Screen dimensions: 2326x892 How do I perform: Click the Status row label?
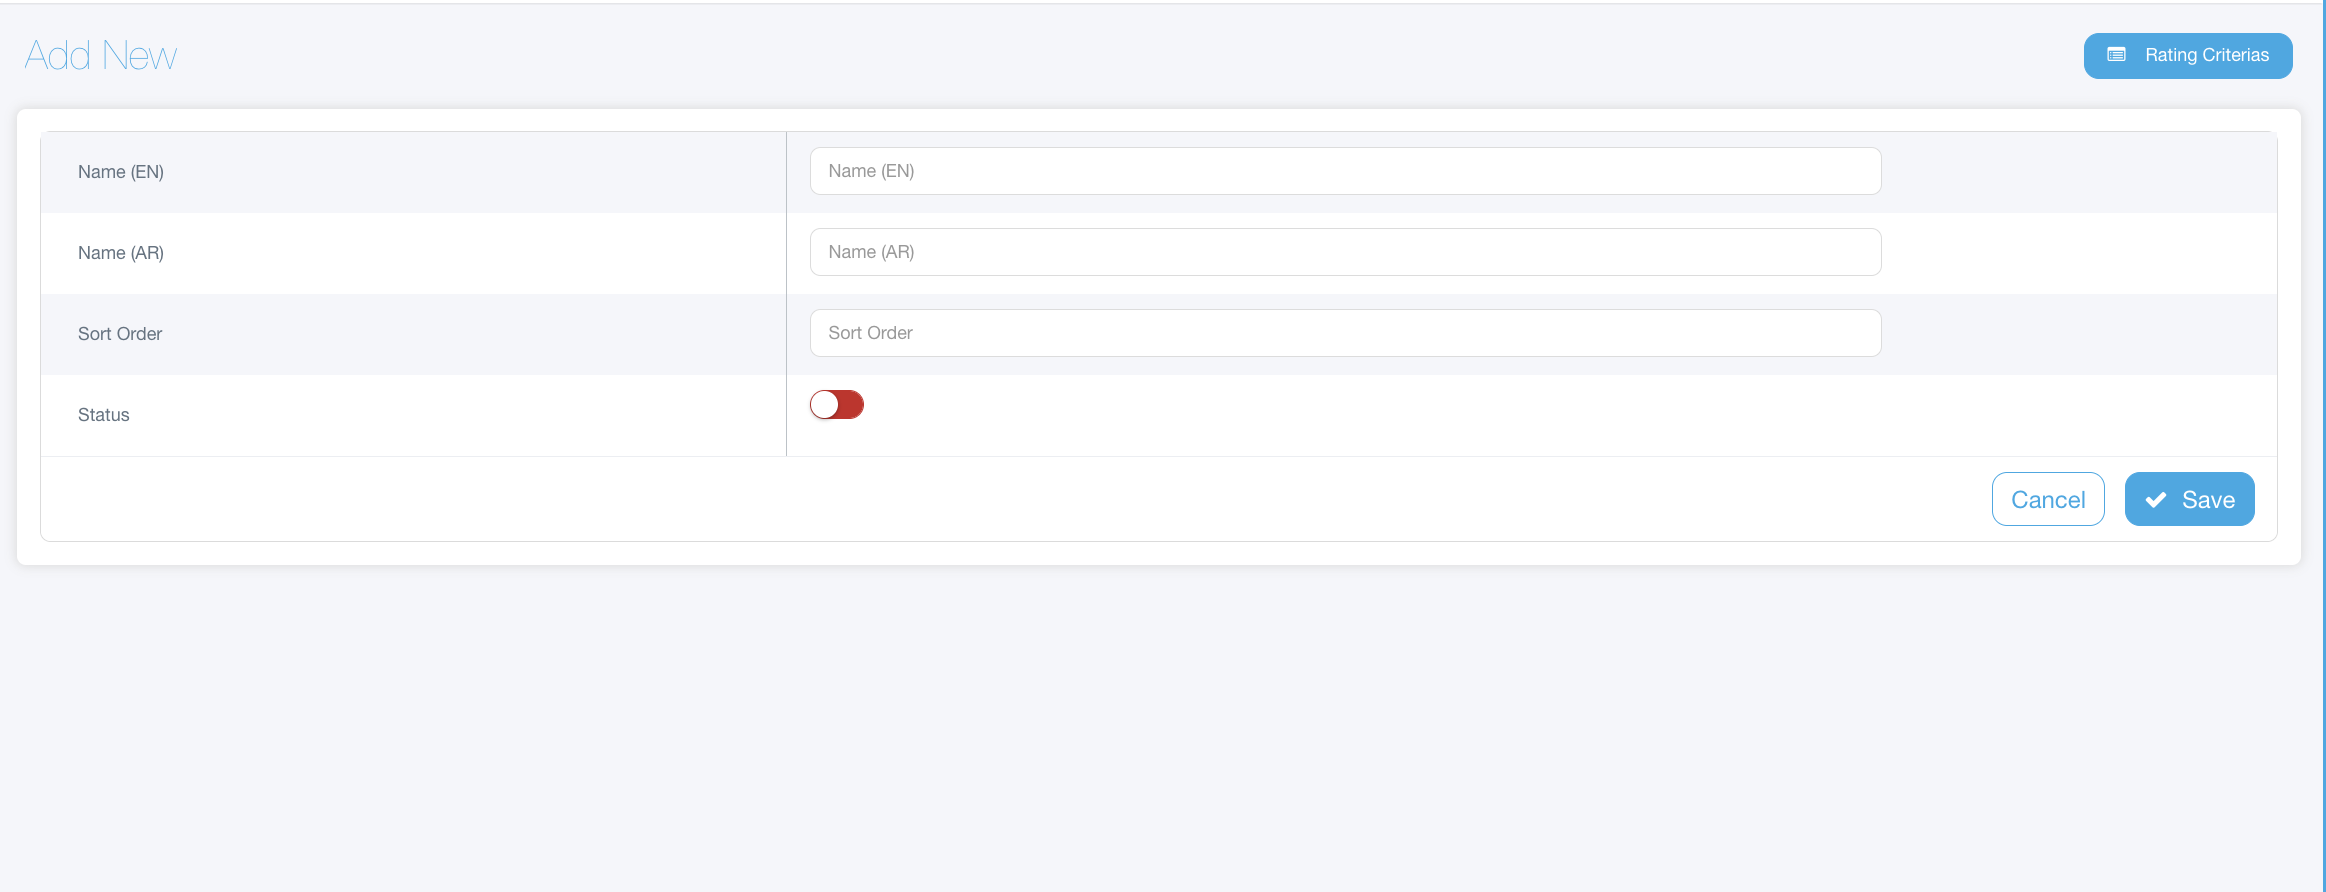click(x=104, y=415)
